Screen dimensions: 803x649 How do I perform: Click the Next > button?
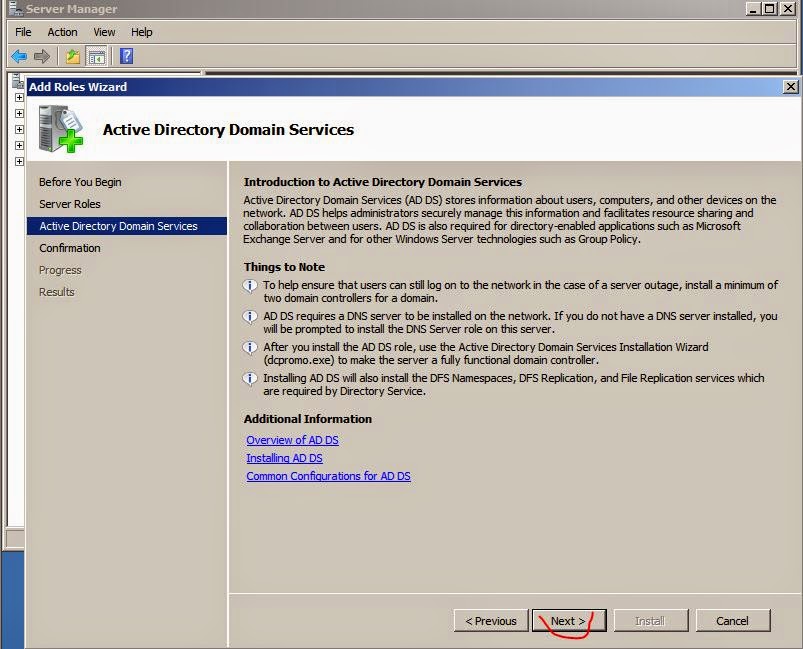click(x=569, y=621)
